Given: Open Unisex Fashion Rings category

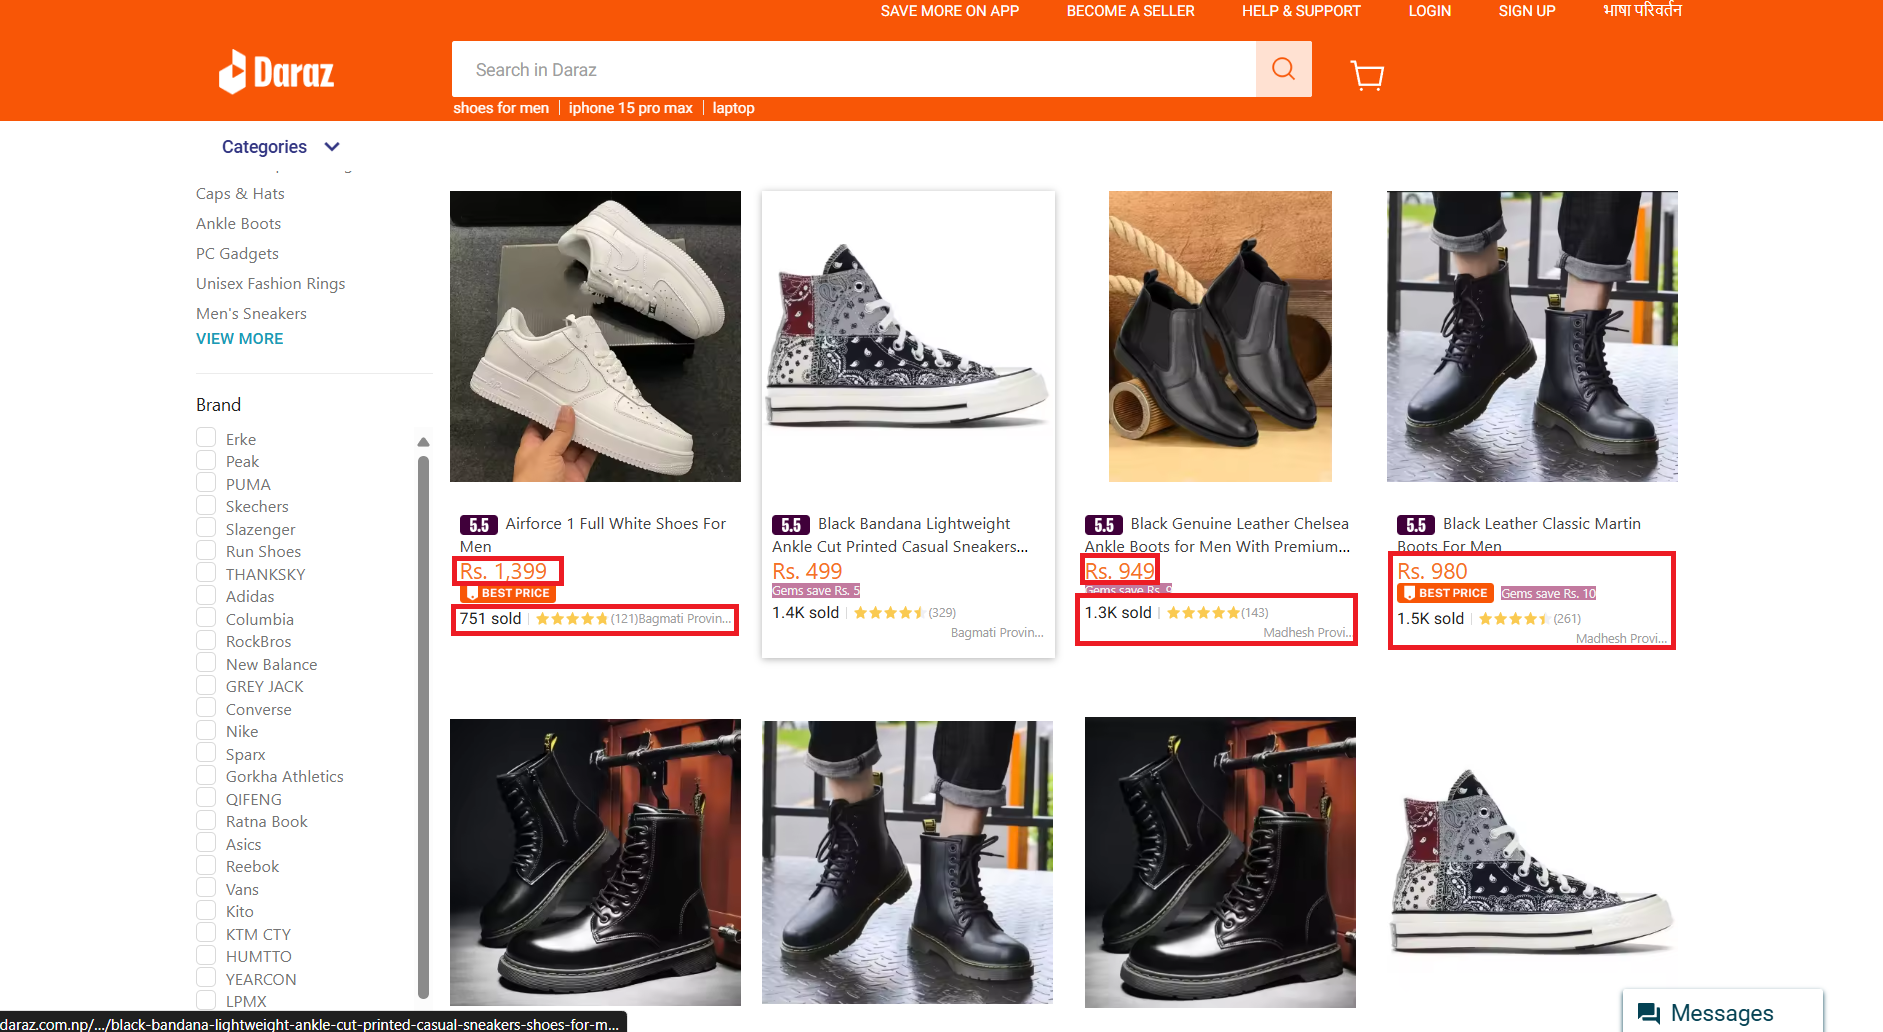Looking at the screenshot, I should click(270, 284).
